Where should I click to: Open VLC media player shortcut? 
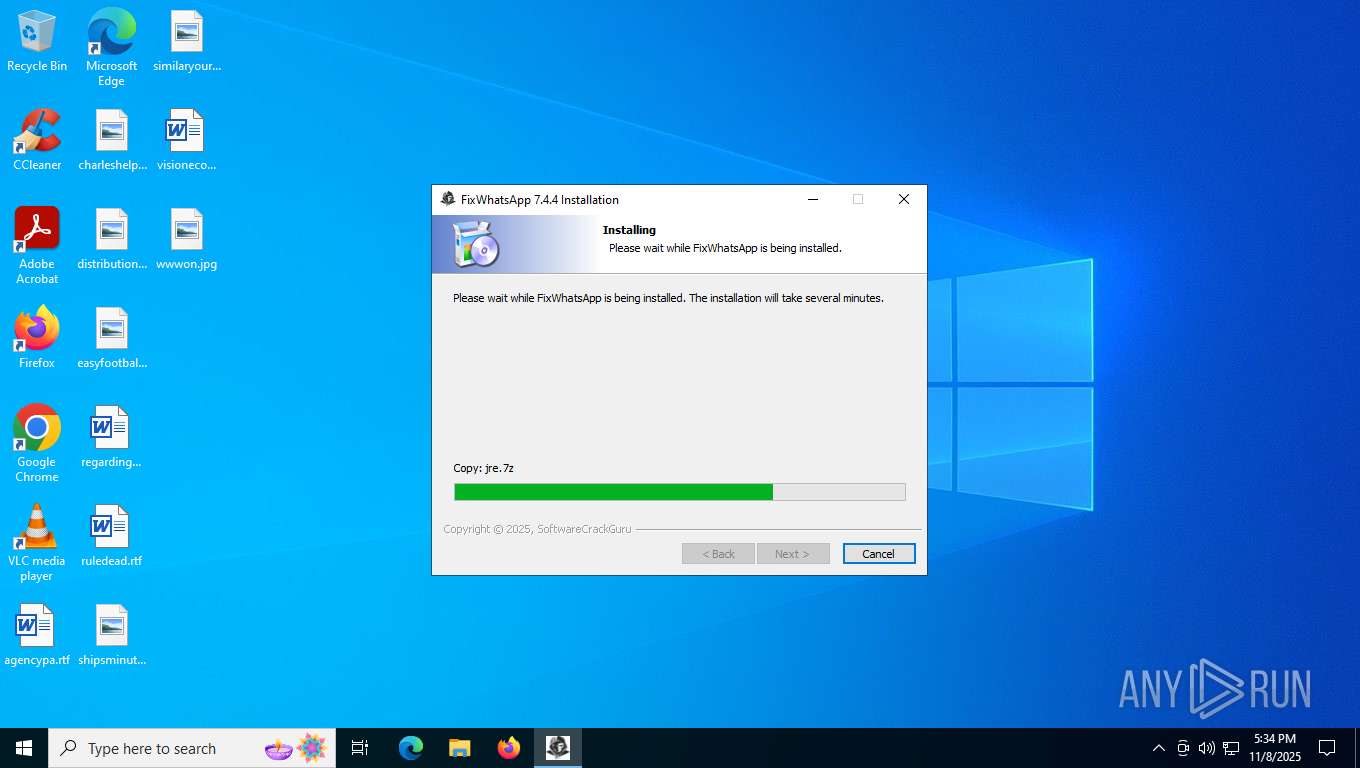tap(37, 543)
